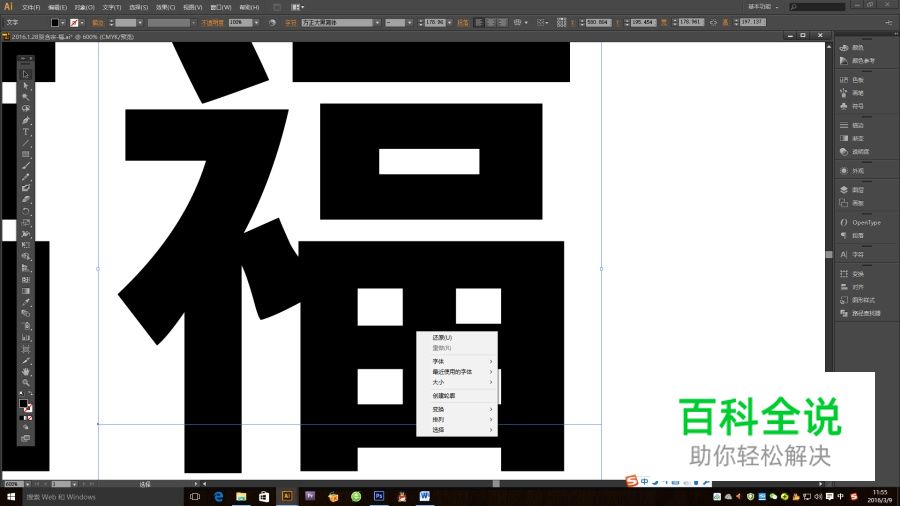Open the fill color dropdown arrow
Image resolution: width=900 pixels, height=506 pixels.
63,23
